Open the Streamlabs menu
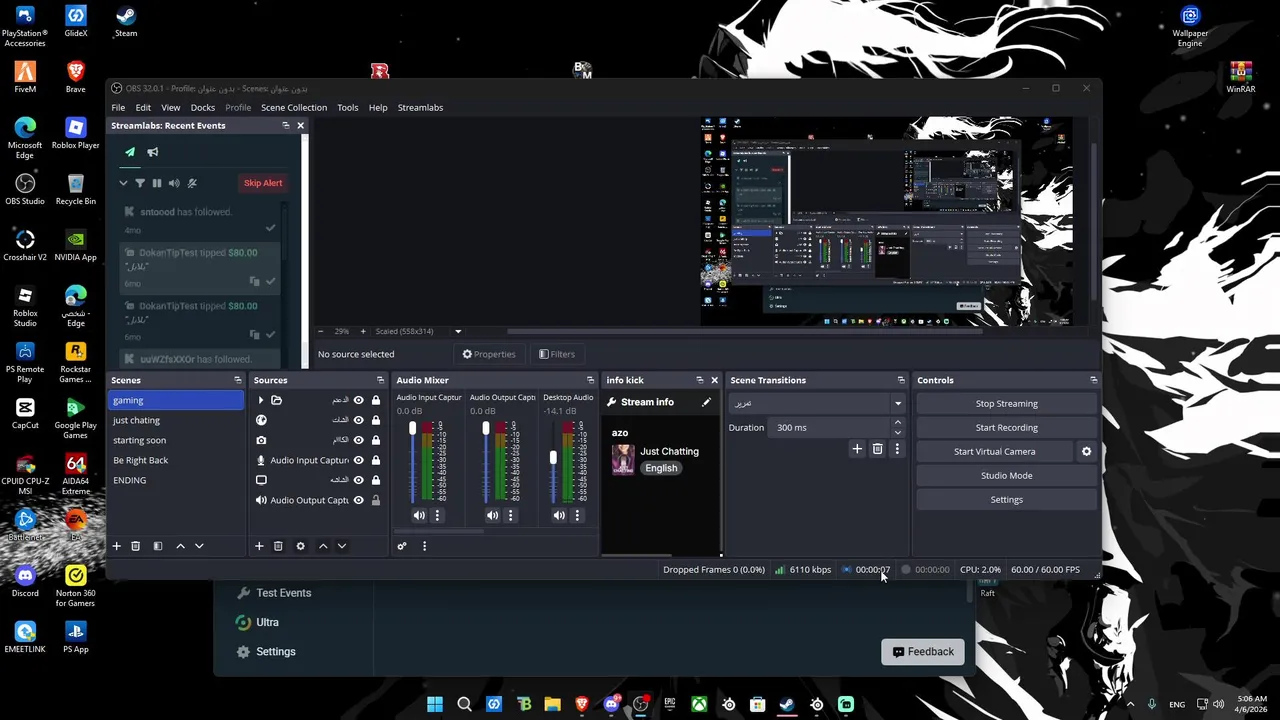Viewport: 1280px width, 720px height. tap(420, 107)
